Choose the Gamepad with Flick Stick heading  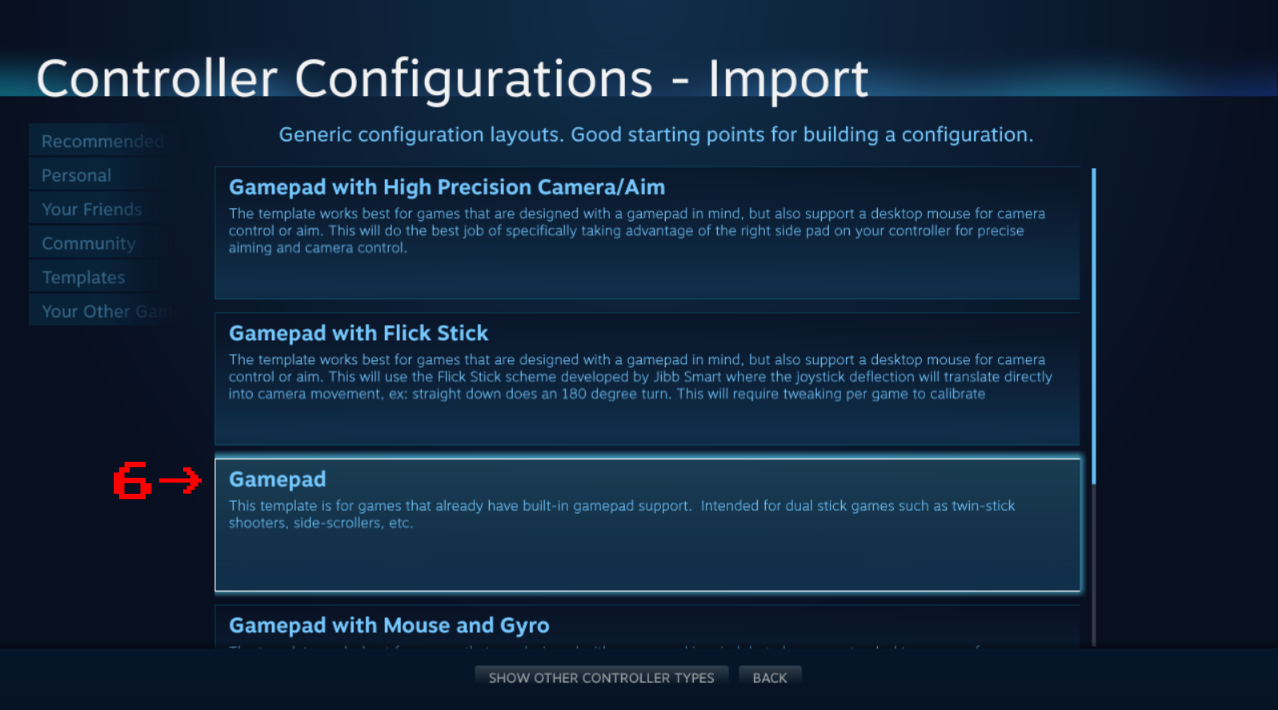(x=358, y=333)
